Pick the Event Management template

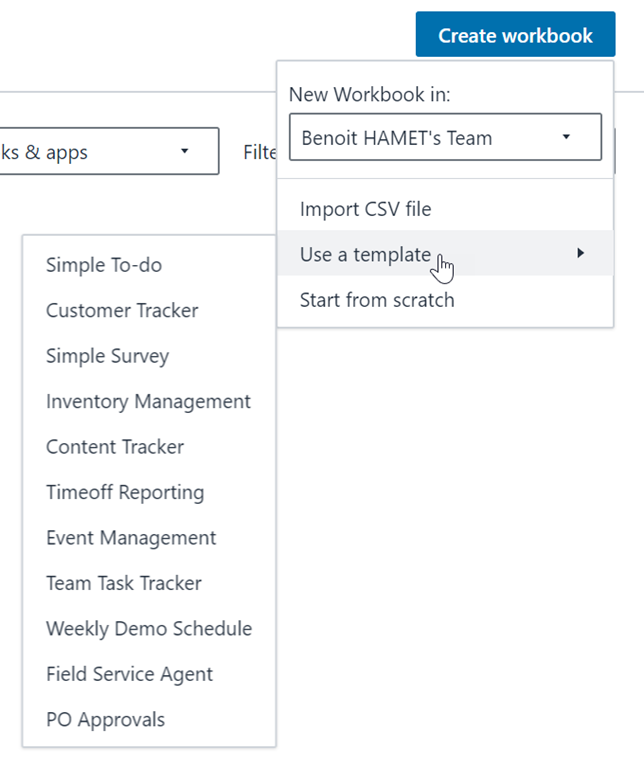131,538
